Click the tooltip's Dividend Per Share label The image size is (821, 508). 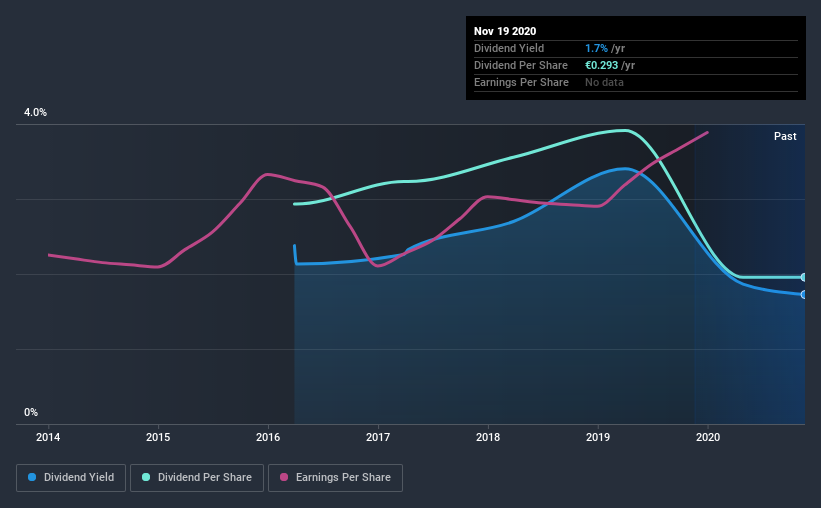pos(520,65)
